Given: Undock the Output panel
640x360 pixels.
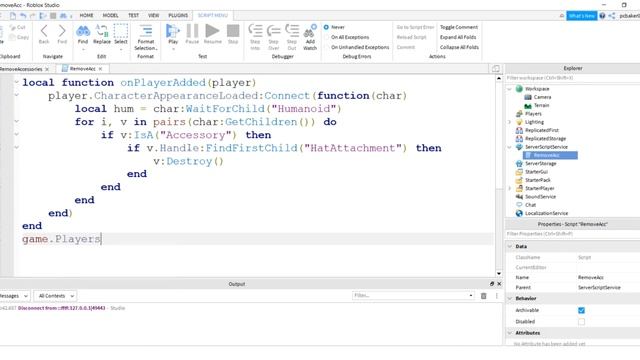Looking at the screenshot, I should (x=492, y=284).
